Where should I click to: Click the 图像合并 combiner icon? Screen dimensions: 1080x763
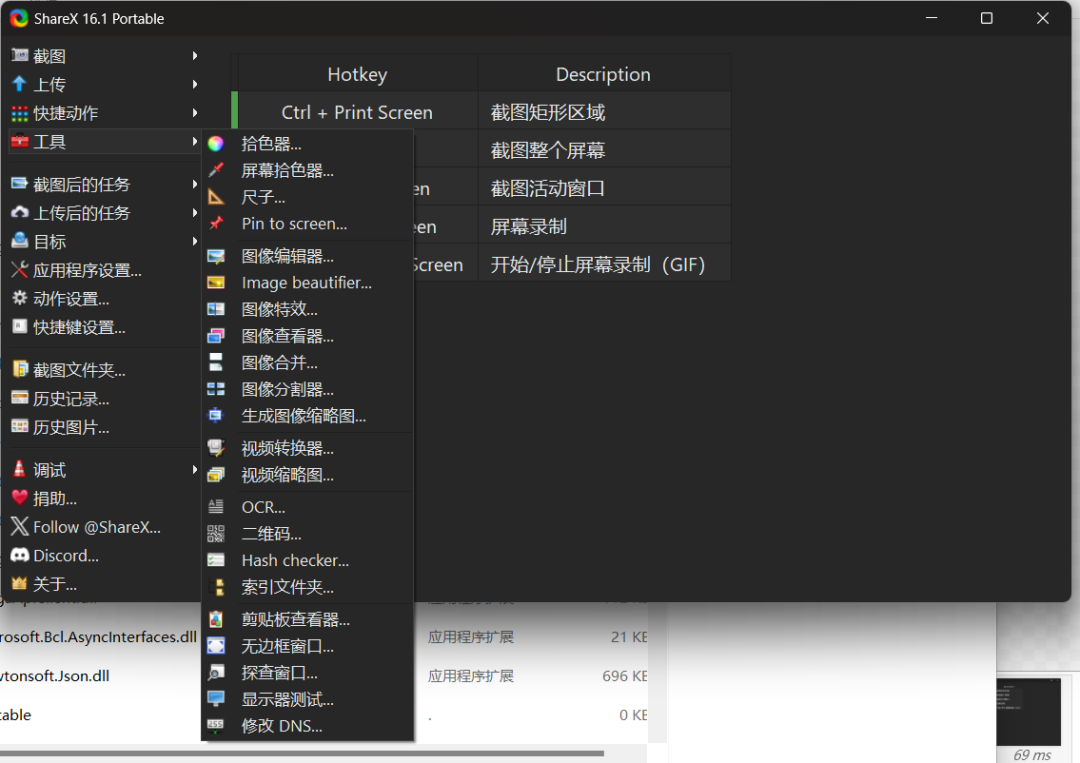[216, 362]
